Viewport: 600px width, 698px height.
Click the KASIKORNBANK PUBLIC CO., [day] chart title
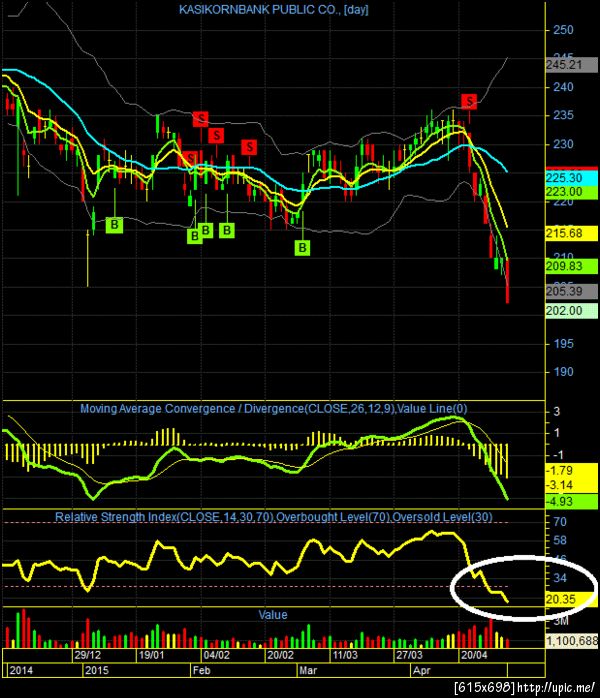(x=273, y=9)
